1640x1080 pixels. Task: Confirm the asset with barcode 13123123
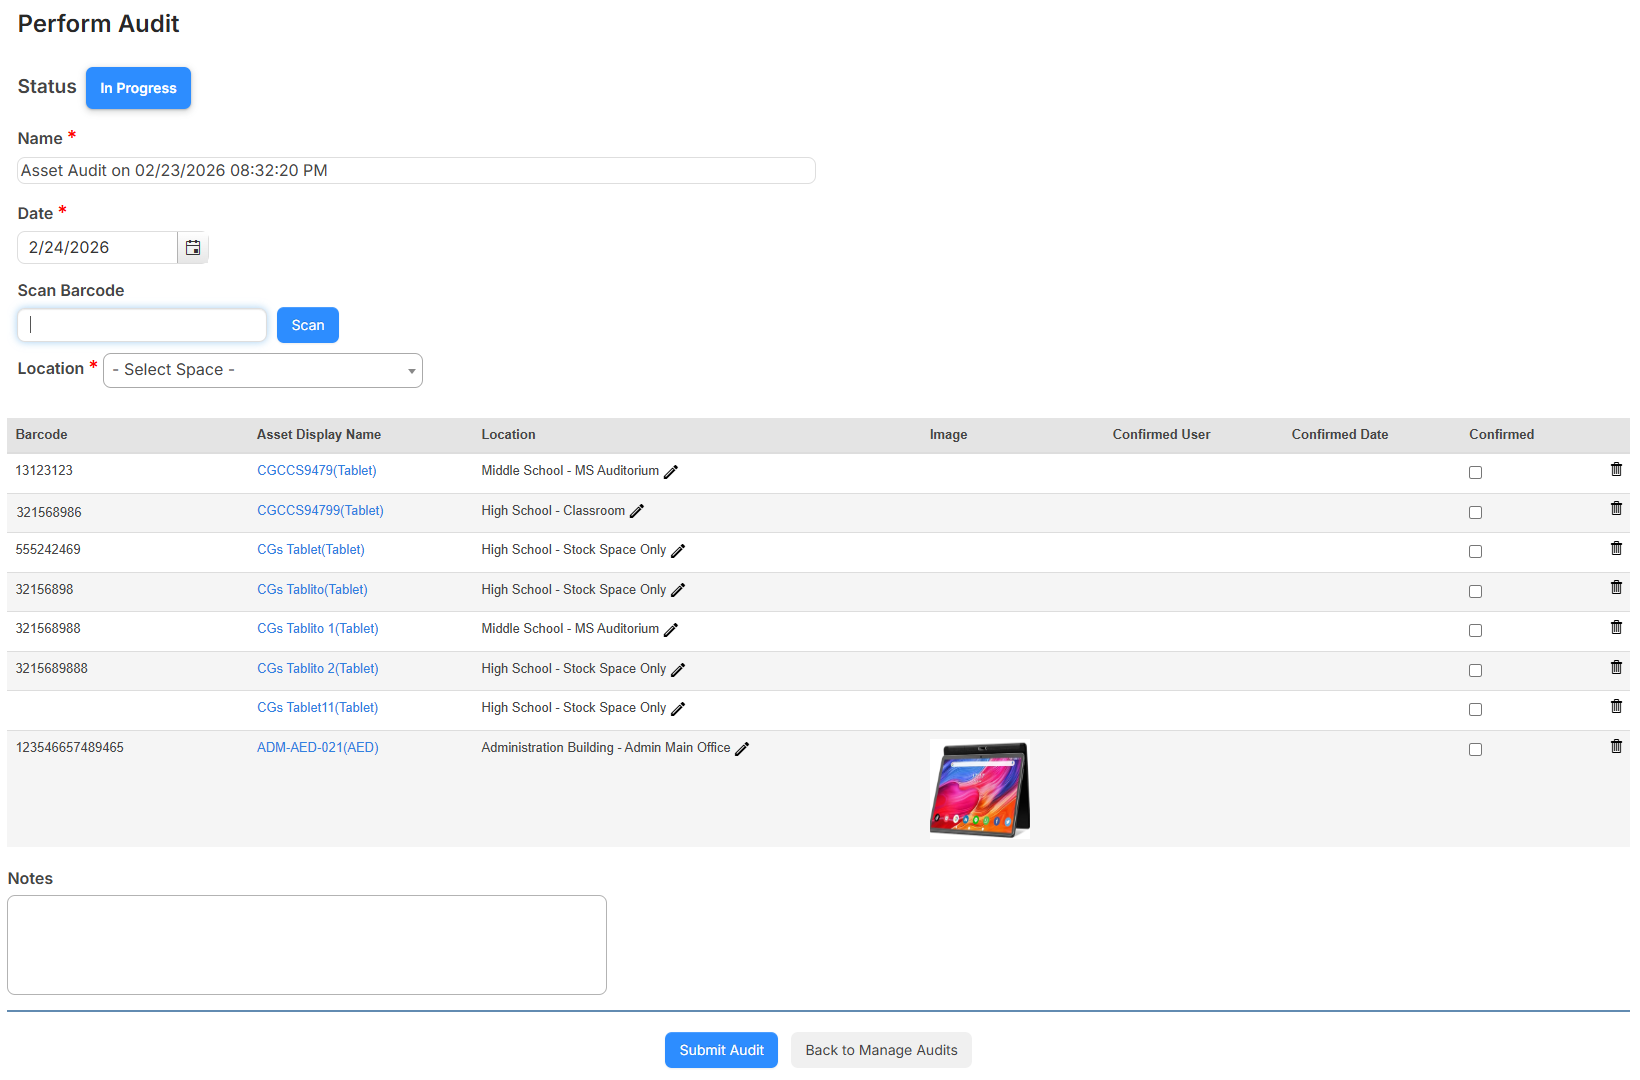(1475, 472)
